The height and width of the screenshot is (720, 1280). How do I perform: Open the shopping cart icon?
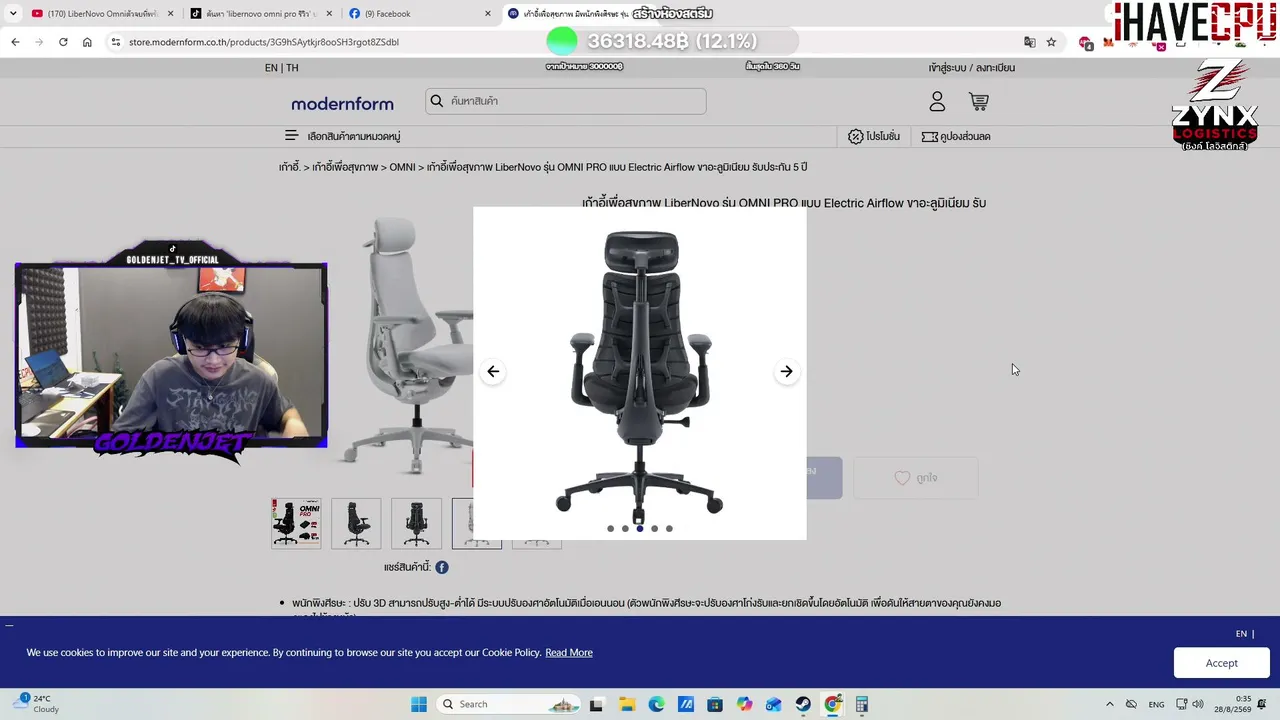[979, 101]
